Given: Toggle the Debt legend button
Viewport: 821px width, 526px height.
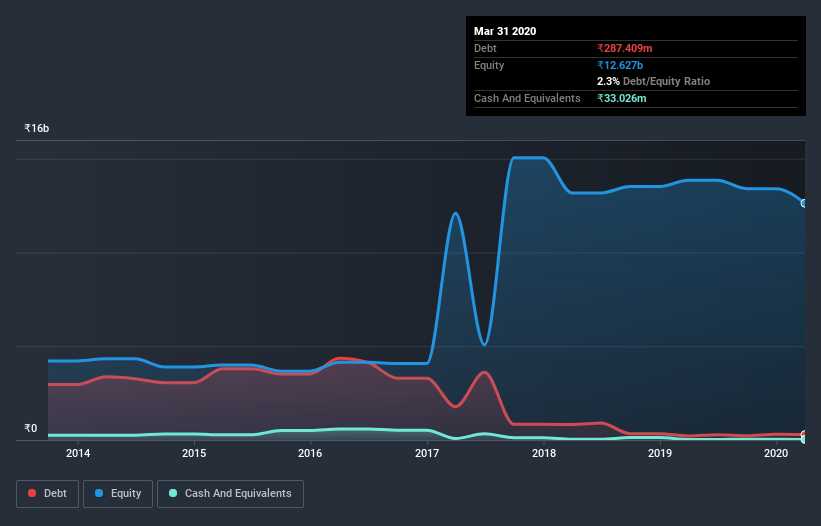Looking at the screenshot, I should [x=47, y=494].
